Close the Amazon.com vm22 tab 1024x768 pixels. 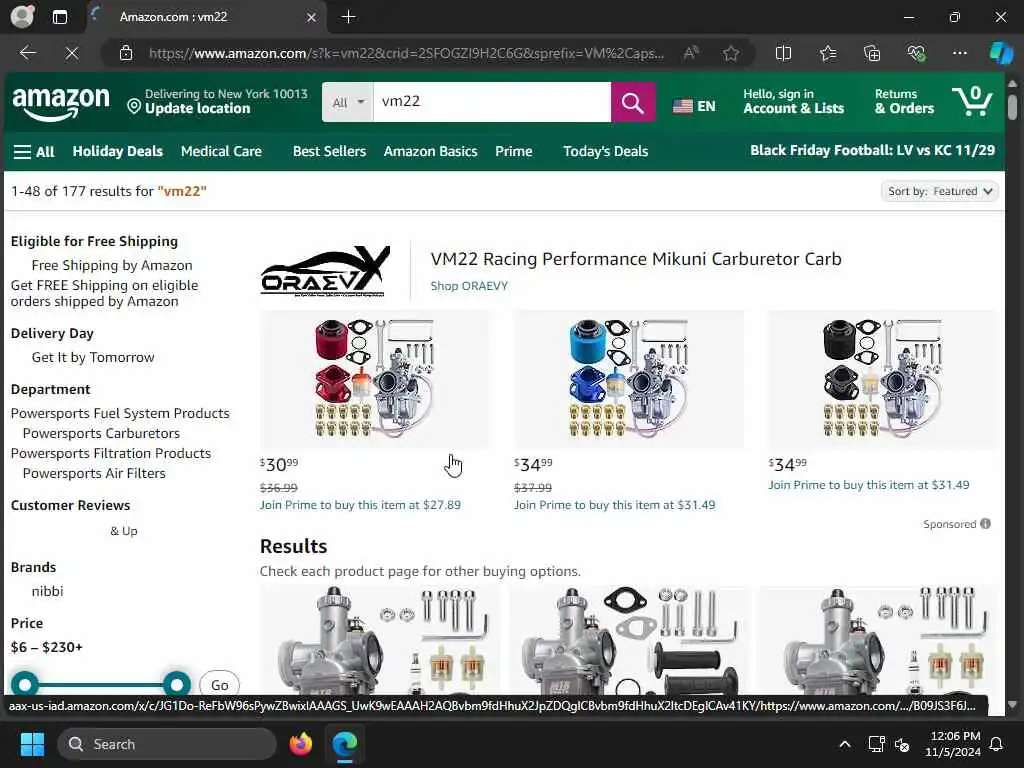312,18
